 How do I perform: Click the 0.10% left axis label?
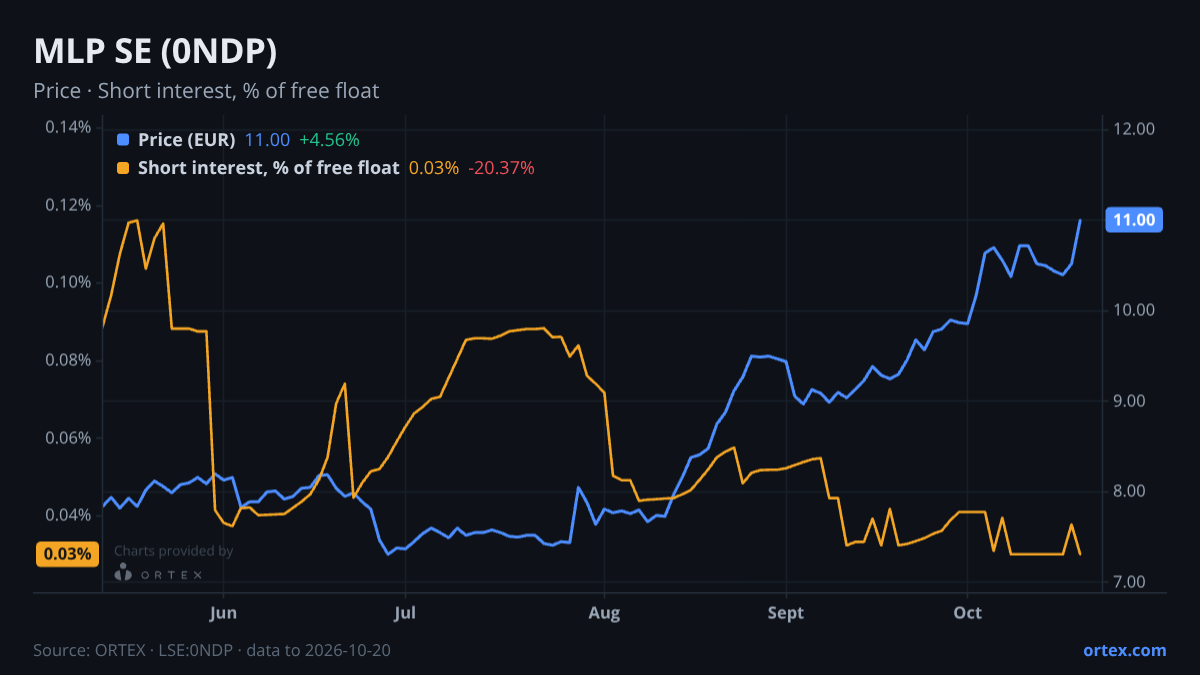click(68, 283)
